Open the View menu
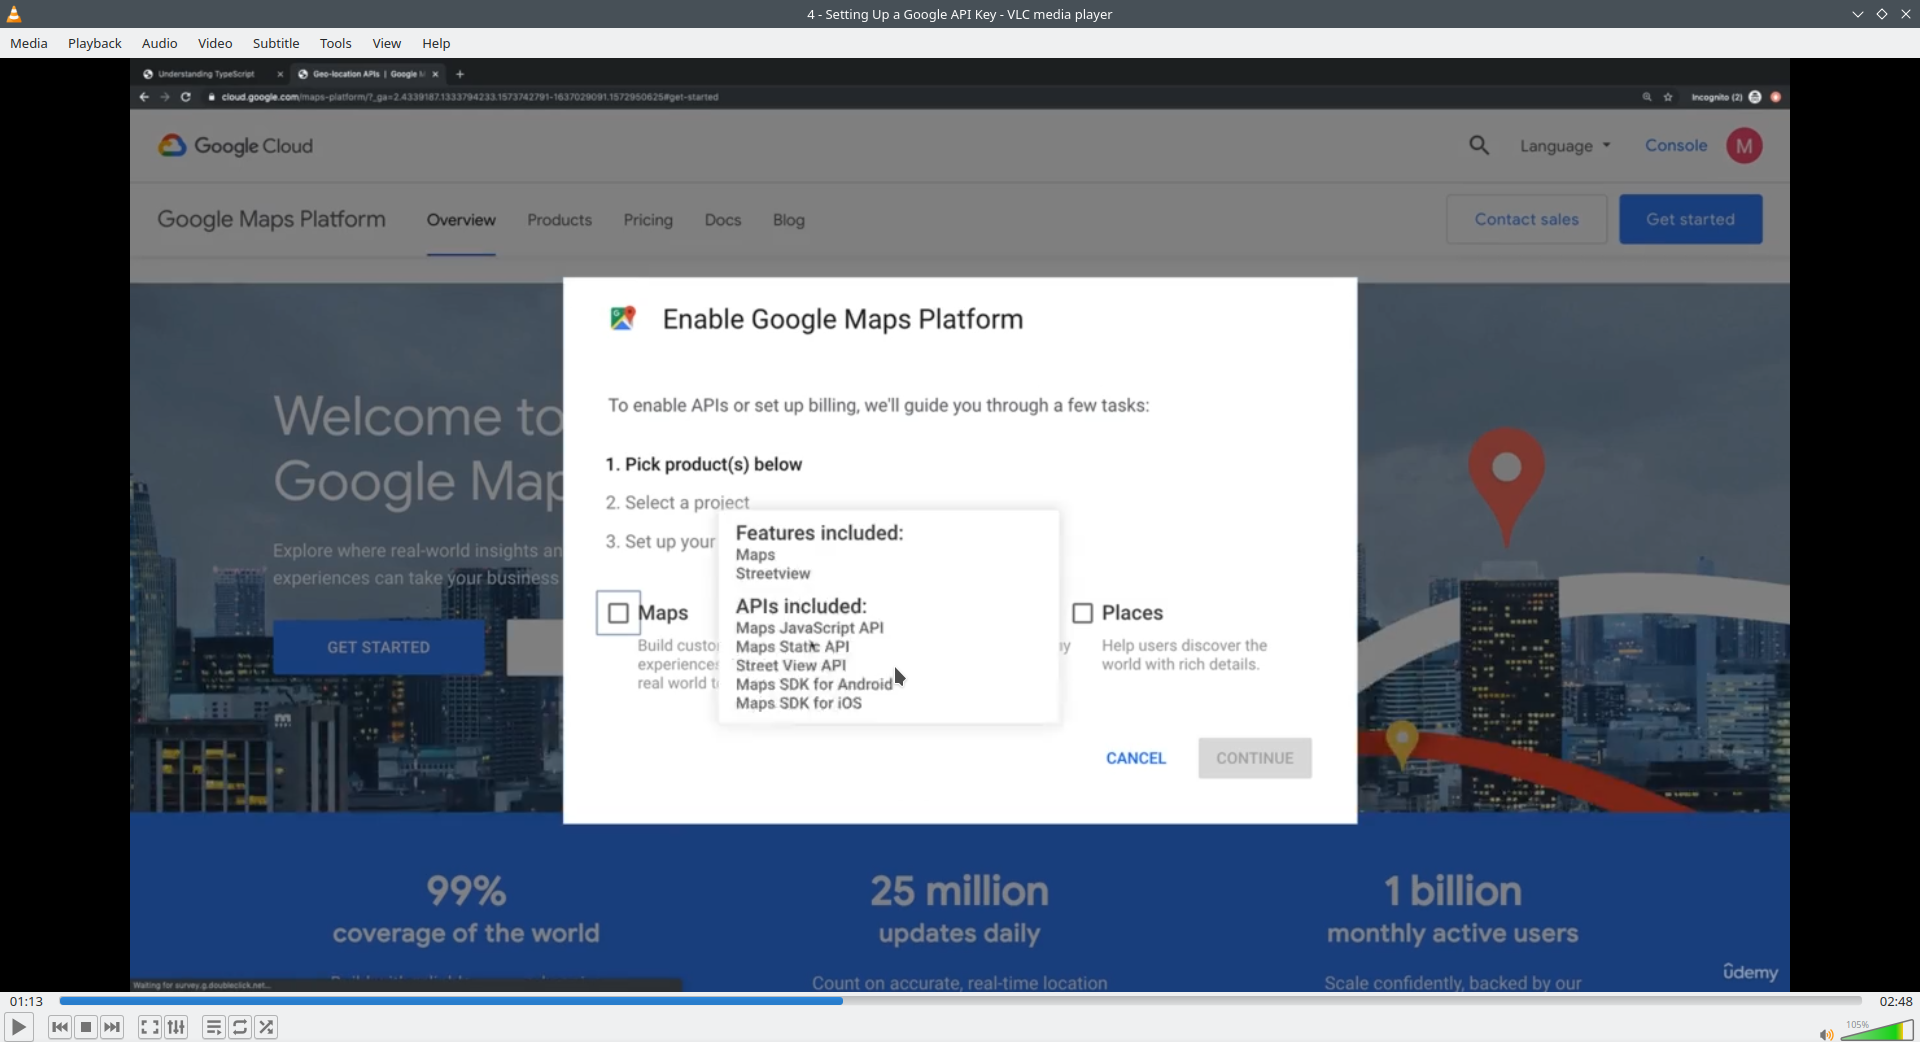The height and width of the screenshot is (1042, 1920). point(387,43)
